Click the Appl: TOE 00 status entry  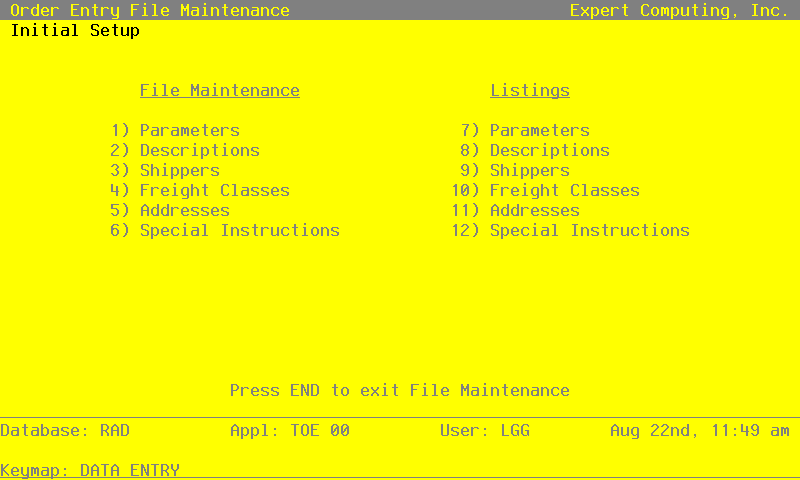coord(290,431)
